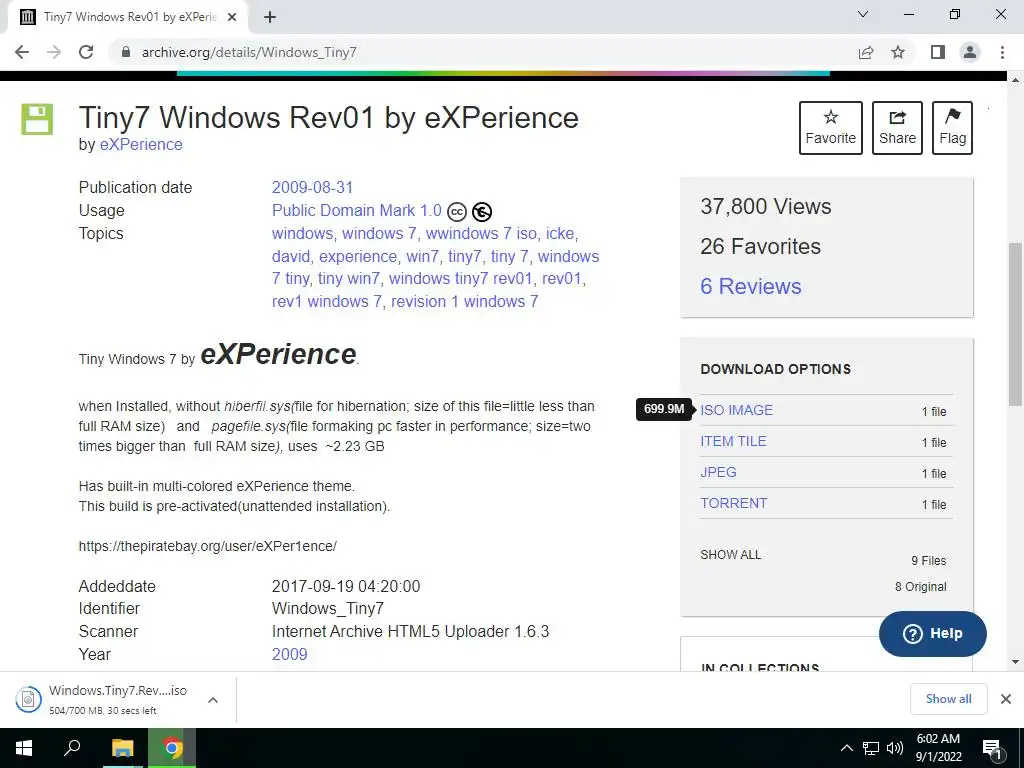1024x768 pixels.
Task: Open the 2009-08-31 publication date link
Action: point(312,187)
